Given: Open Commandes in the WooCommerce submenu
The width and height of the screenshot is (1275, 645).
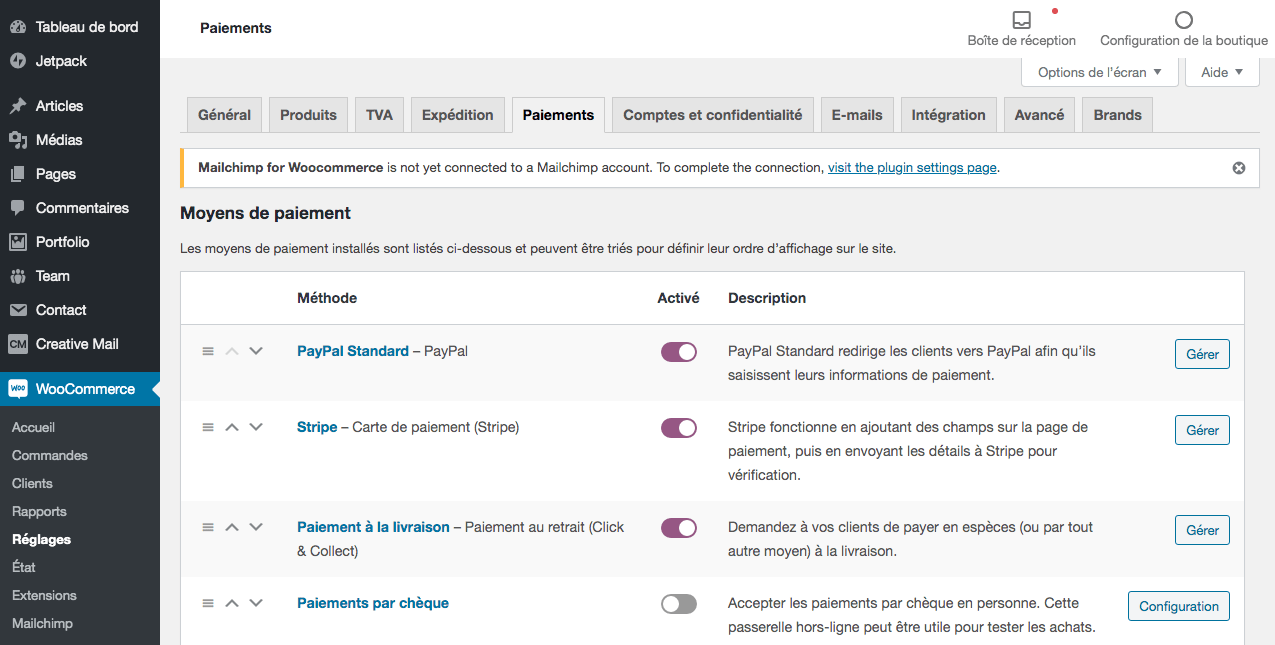Looking at the screenshot, I should (x=50, y=455).
